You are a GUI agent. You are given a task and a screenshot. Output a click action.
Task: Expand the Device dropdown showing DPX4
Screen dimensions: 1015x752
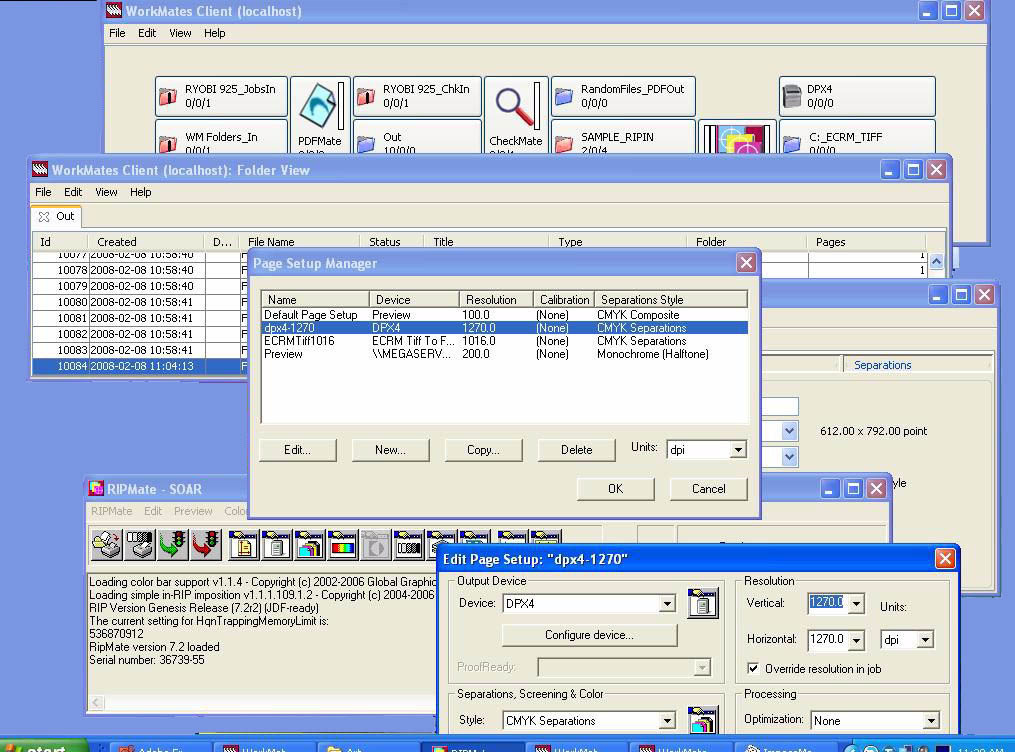click(667, 604)
